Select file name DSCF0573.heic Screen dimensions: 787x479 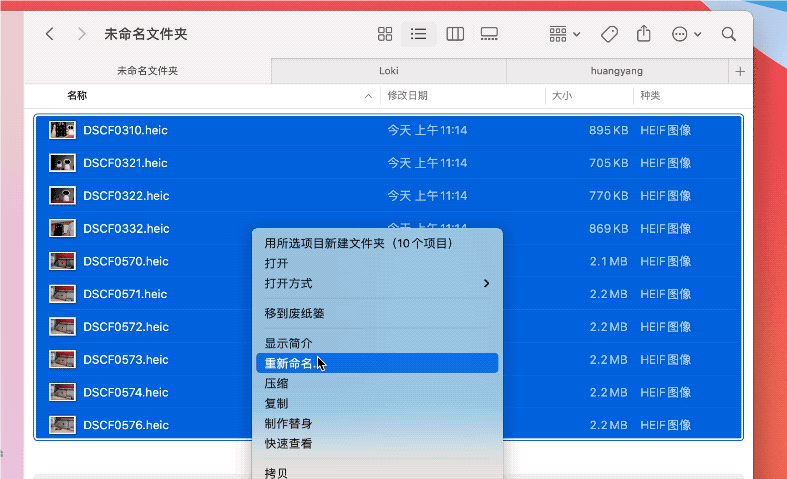click(126, 360)
